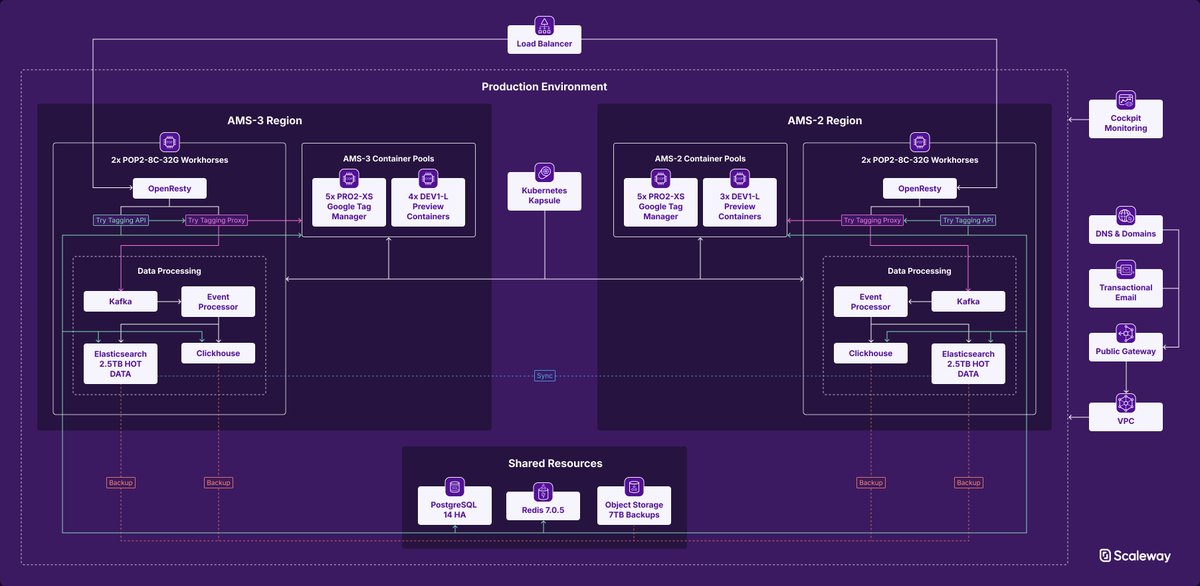
Task: Select the OpenResty node in AMS-2 Region
Action: click(919, 187)
